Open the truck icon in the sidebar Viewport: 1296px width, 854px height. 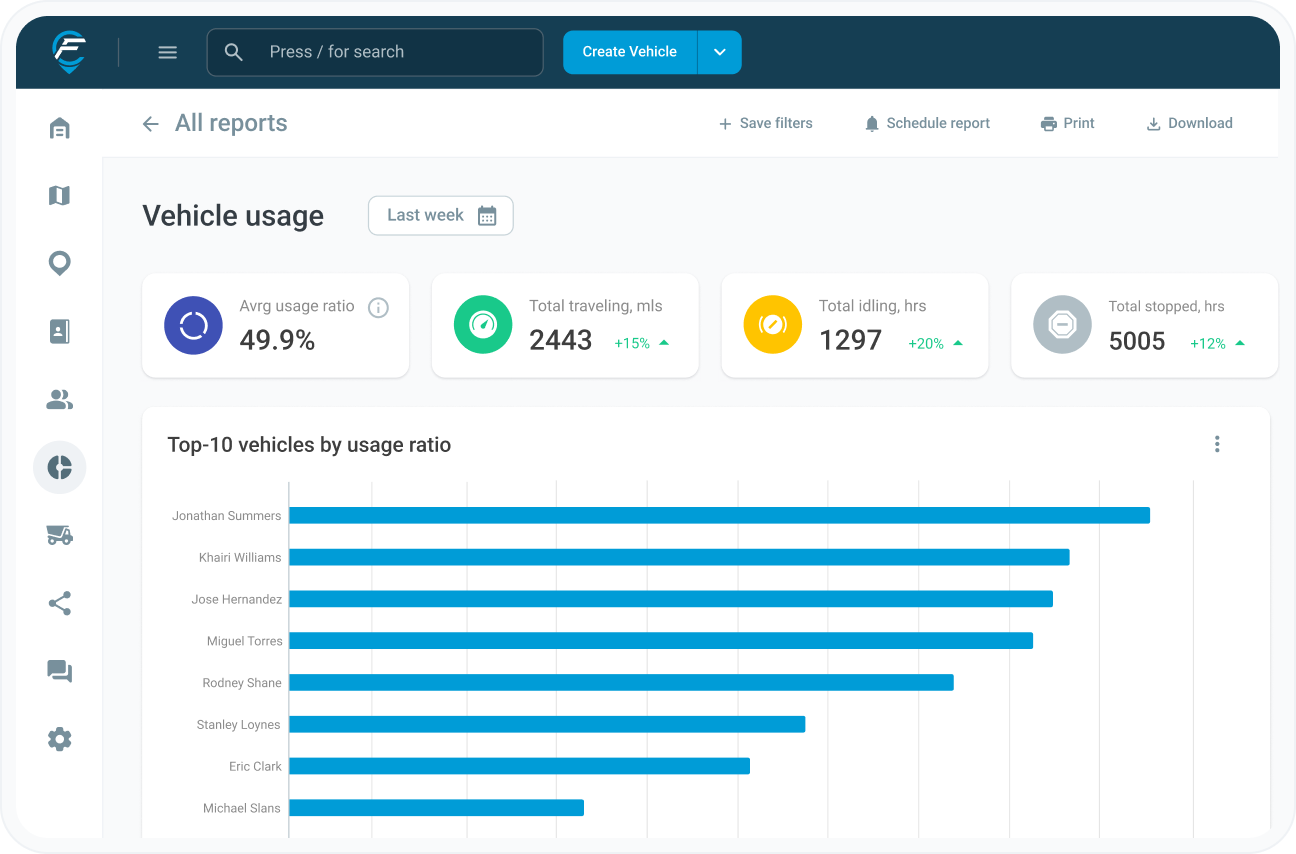point(60,535)
